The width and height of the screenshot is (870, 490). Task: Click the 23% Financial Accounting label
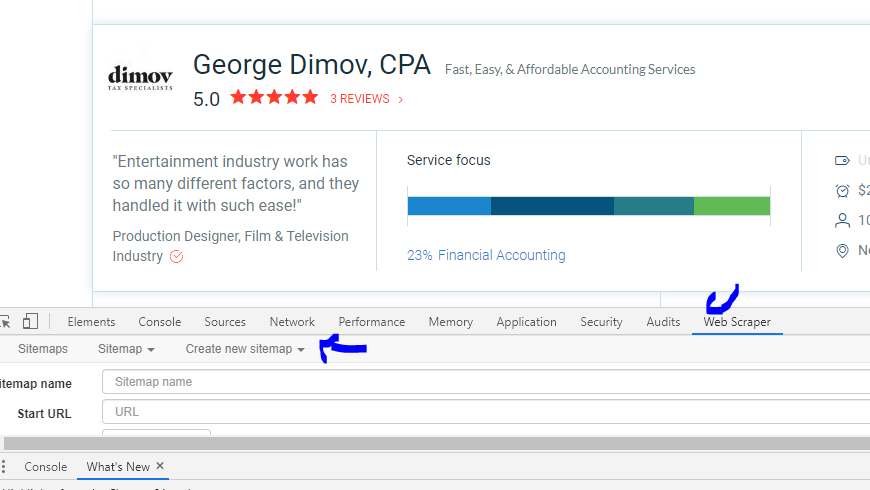pos(486,255)
